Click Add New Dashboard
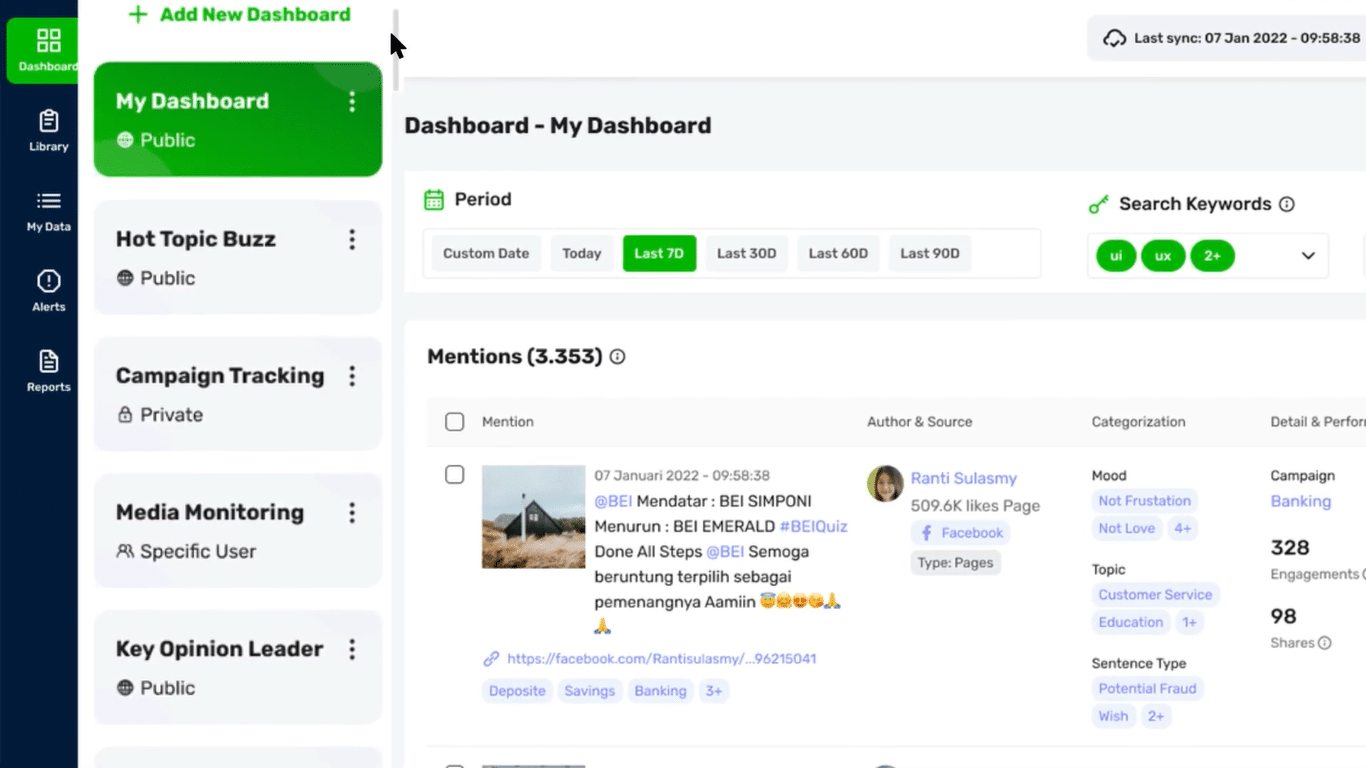The height and width of the screenshot is (768, 1366). click(240, 15)
